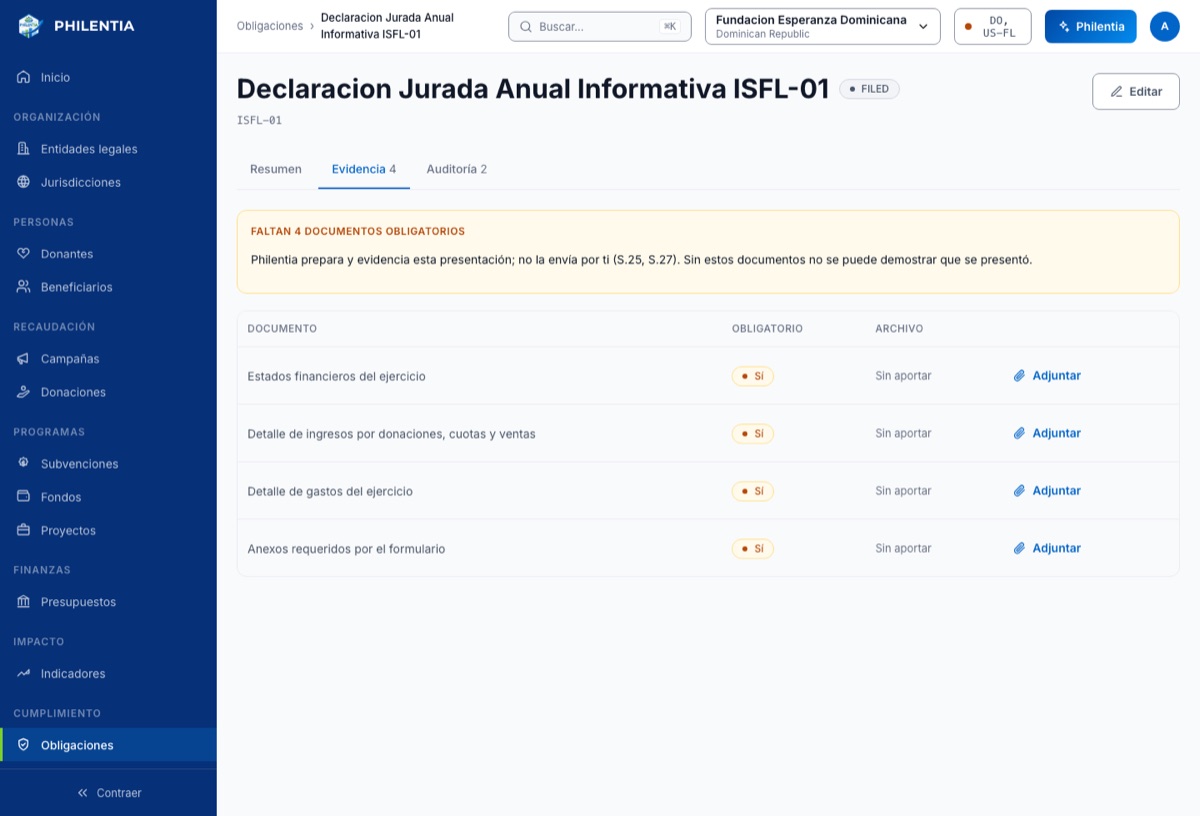Click Adjuntar for Anexos requeridos por el formulario
Screen dimensions: 1200x816
(1047, 548)
